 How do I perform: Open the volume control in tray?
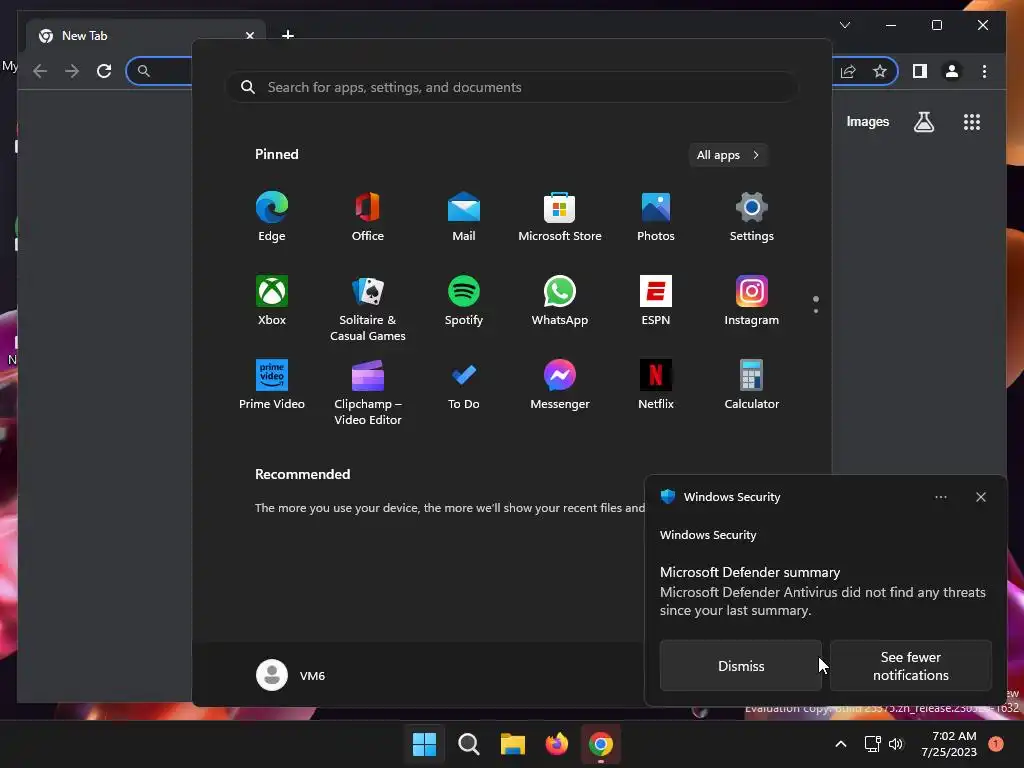point(896,744)
